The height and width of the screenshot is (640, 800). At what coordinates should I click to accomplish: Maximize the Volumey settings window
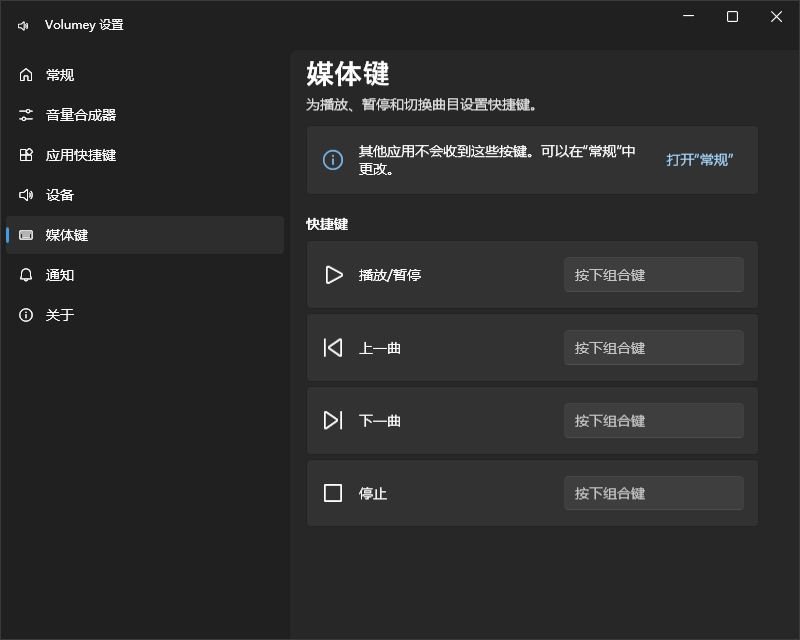click(x=732, y=16)
